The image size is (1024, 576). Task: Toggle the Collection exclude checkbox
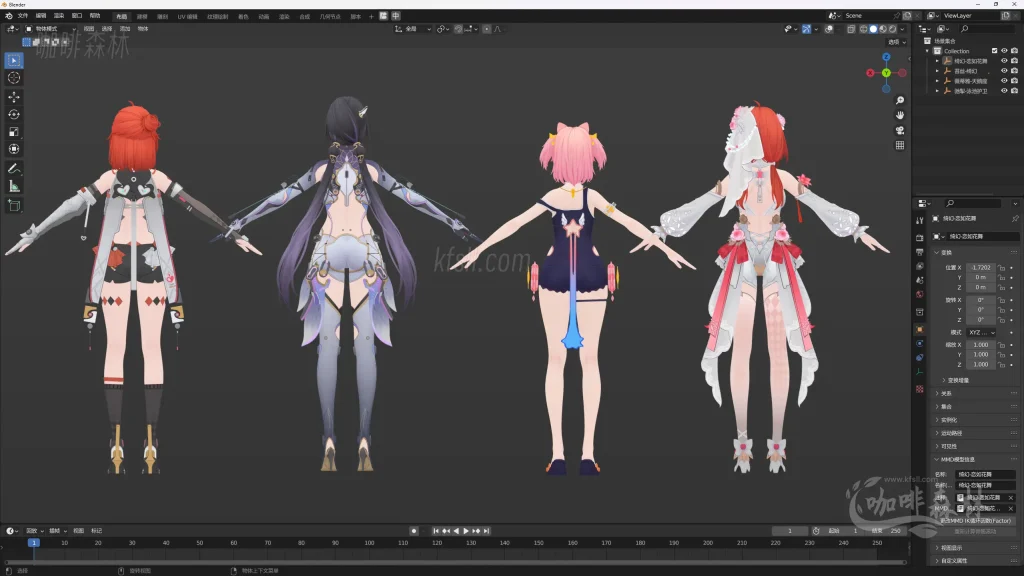[x=995, y=51]
